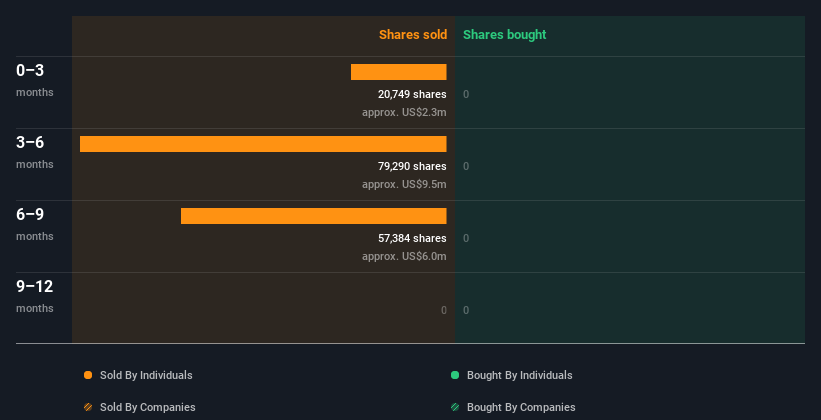The image size is (821, 420).
Task: Click the 57,384 shares value
Action: point(405,238)
